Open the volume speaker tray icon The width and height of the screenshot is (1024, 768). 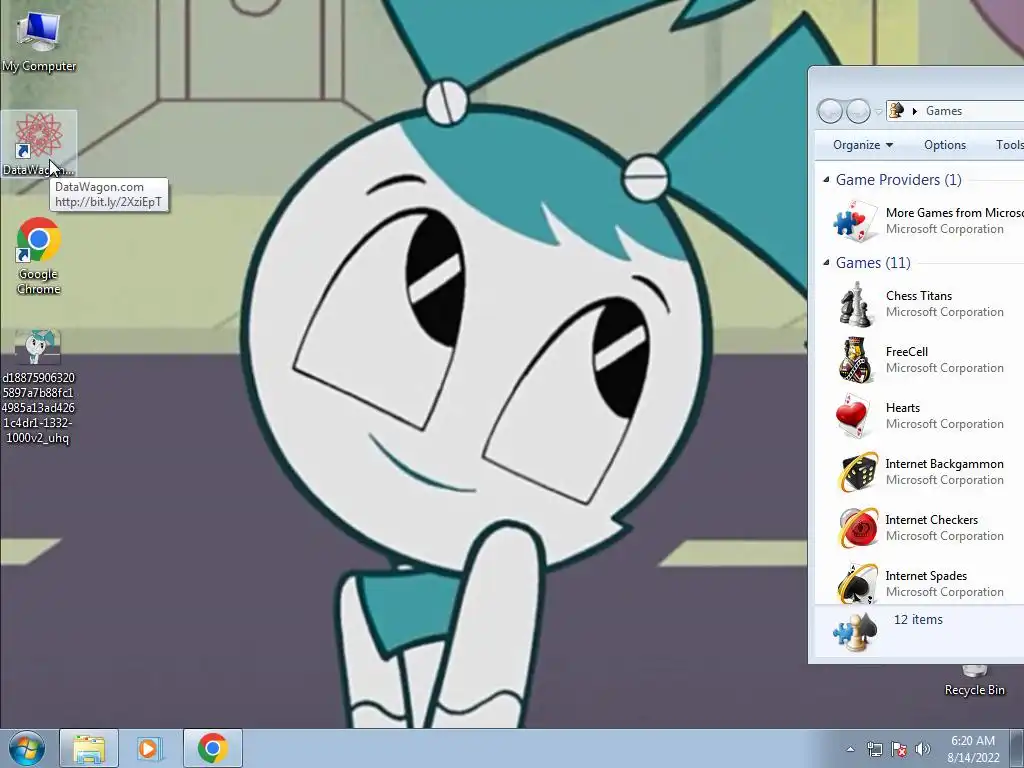pos(922,749)
